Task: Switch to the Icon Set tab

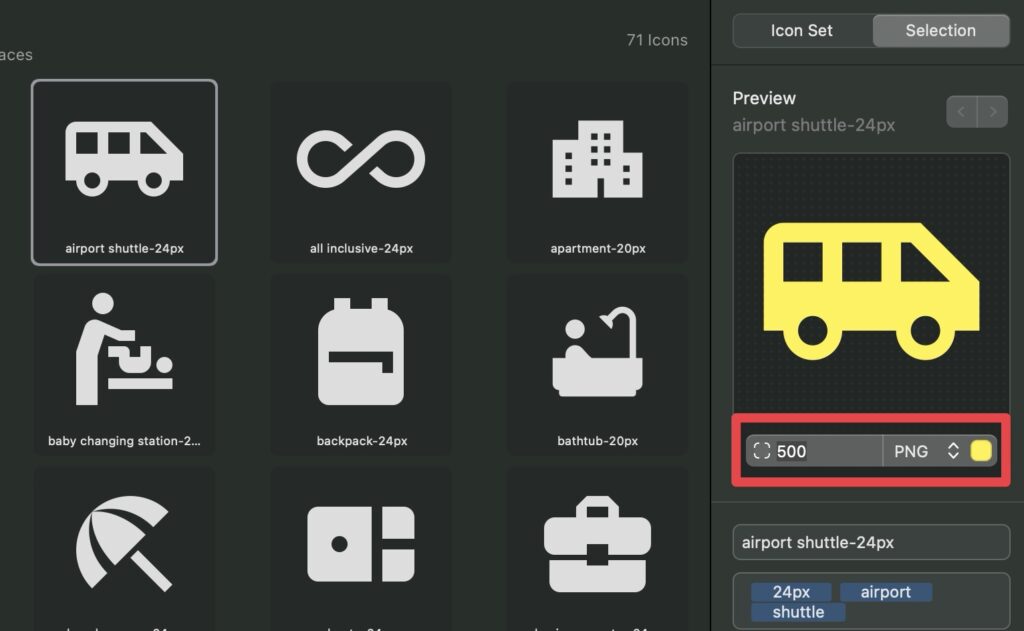Action: 802,31
